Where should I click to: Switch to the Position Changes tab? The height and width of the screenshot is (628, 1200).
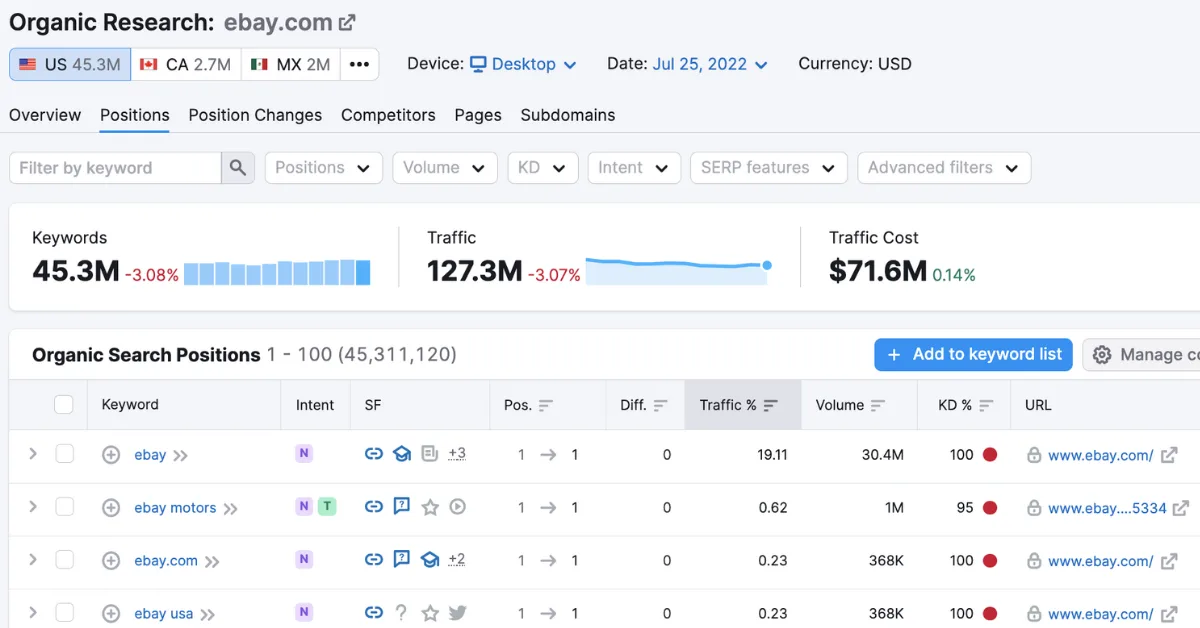point(255,115)
